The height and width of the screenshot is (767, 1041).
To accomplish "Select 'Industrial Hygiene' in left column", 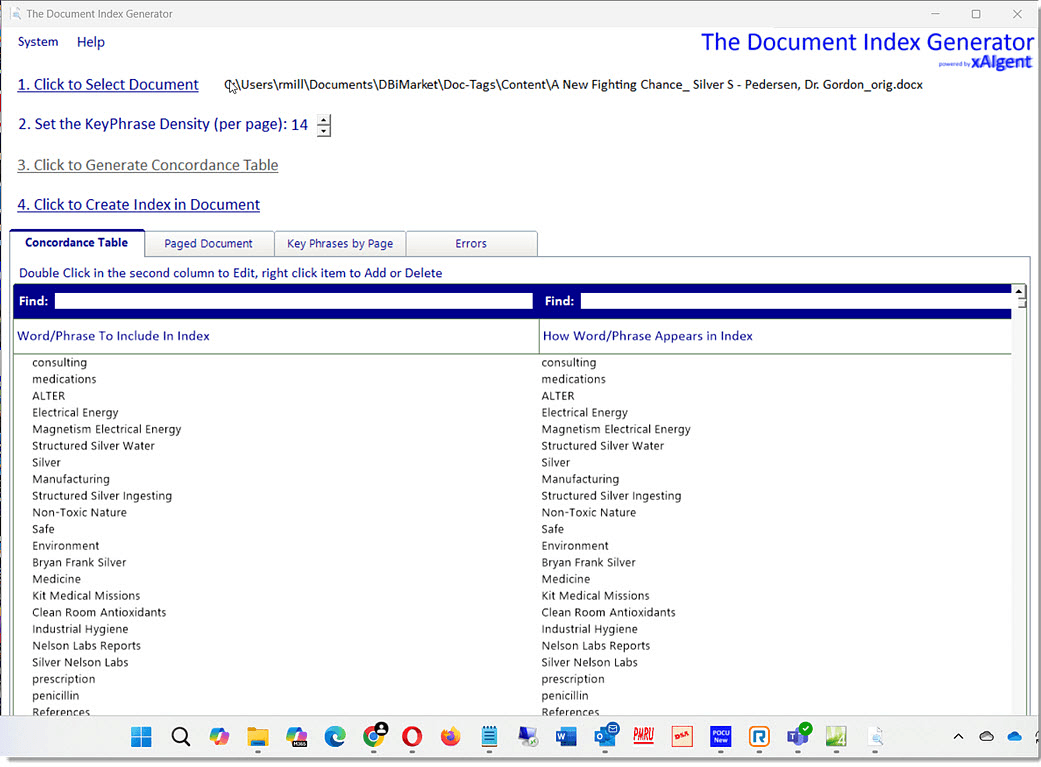I will point(80,629).
